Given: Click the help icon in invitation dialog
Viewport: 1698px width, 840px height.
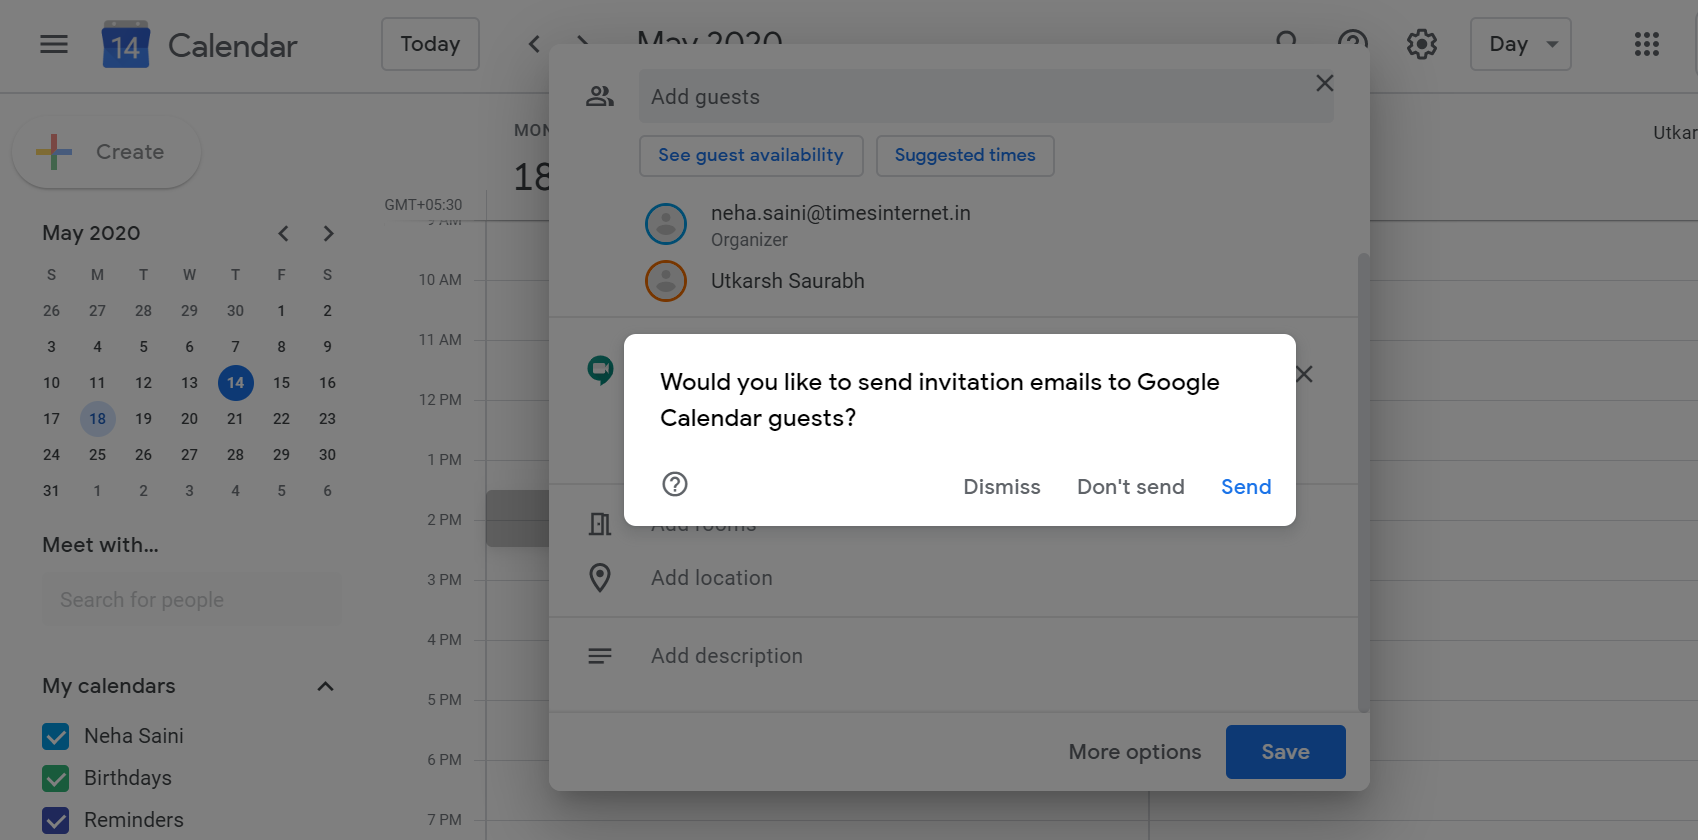Looking at the screenshot, I should point(675,484).
